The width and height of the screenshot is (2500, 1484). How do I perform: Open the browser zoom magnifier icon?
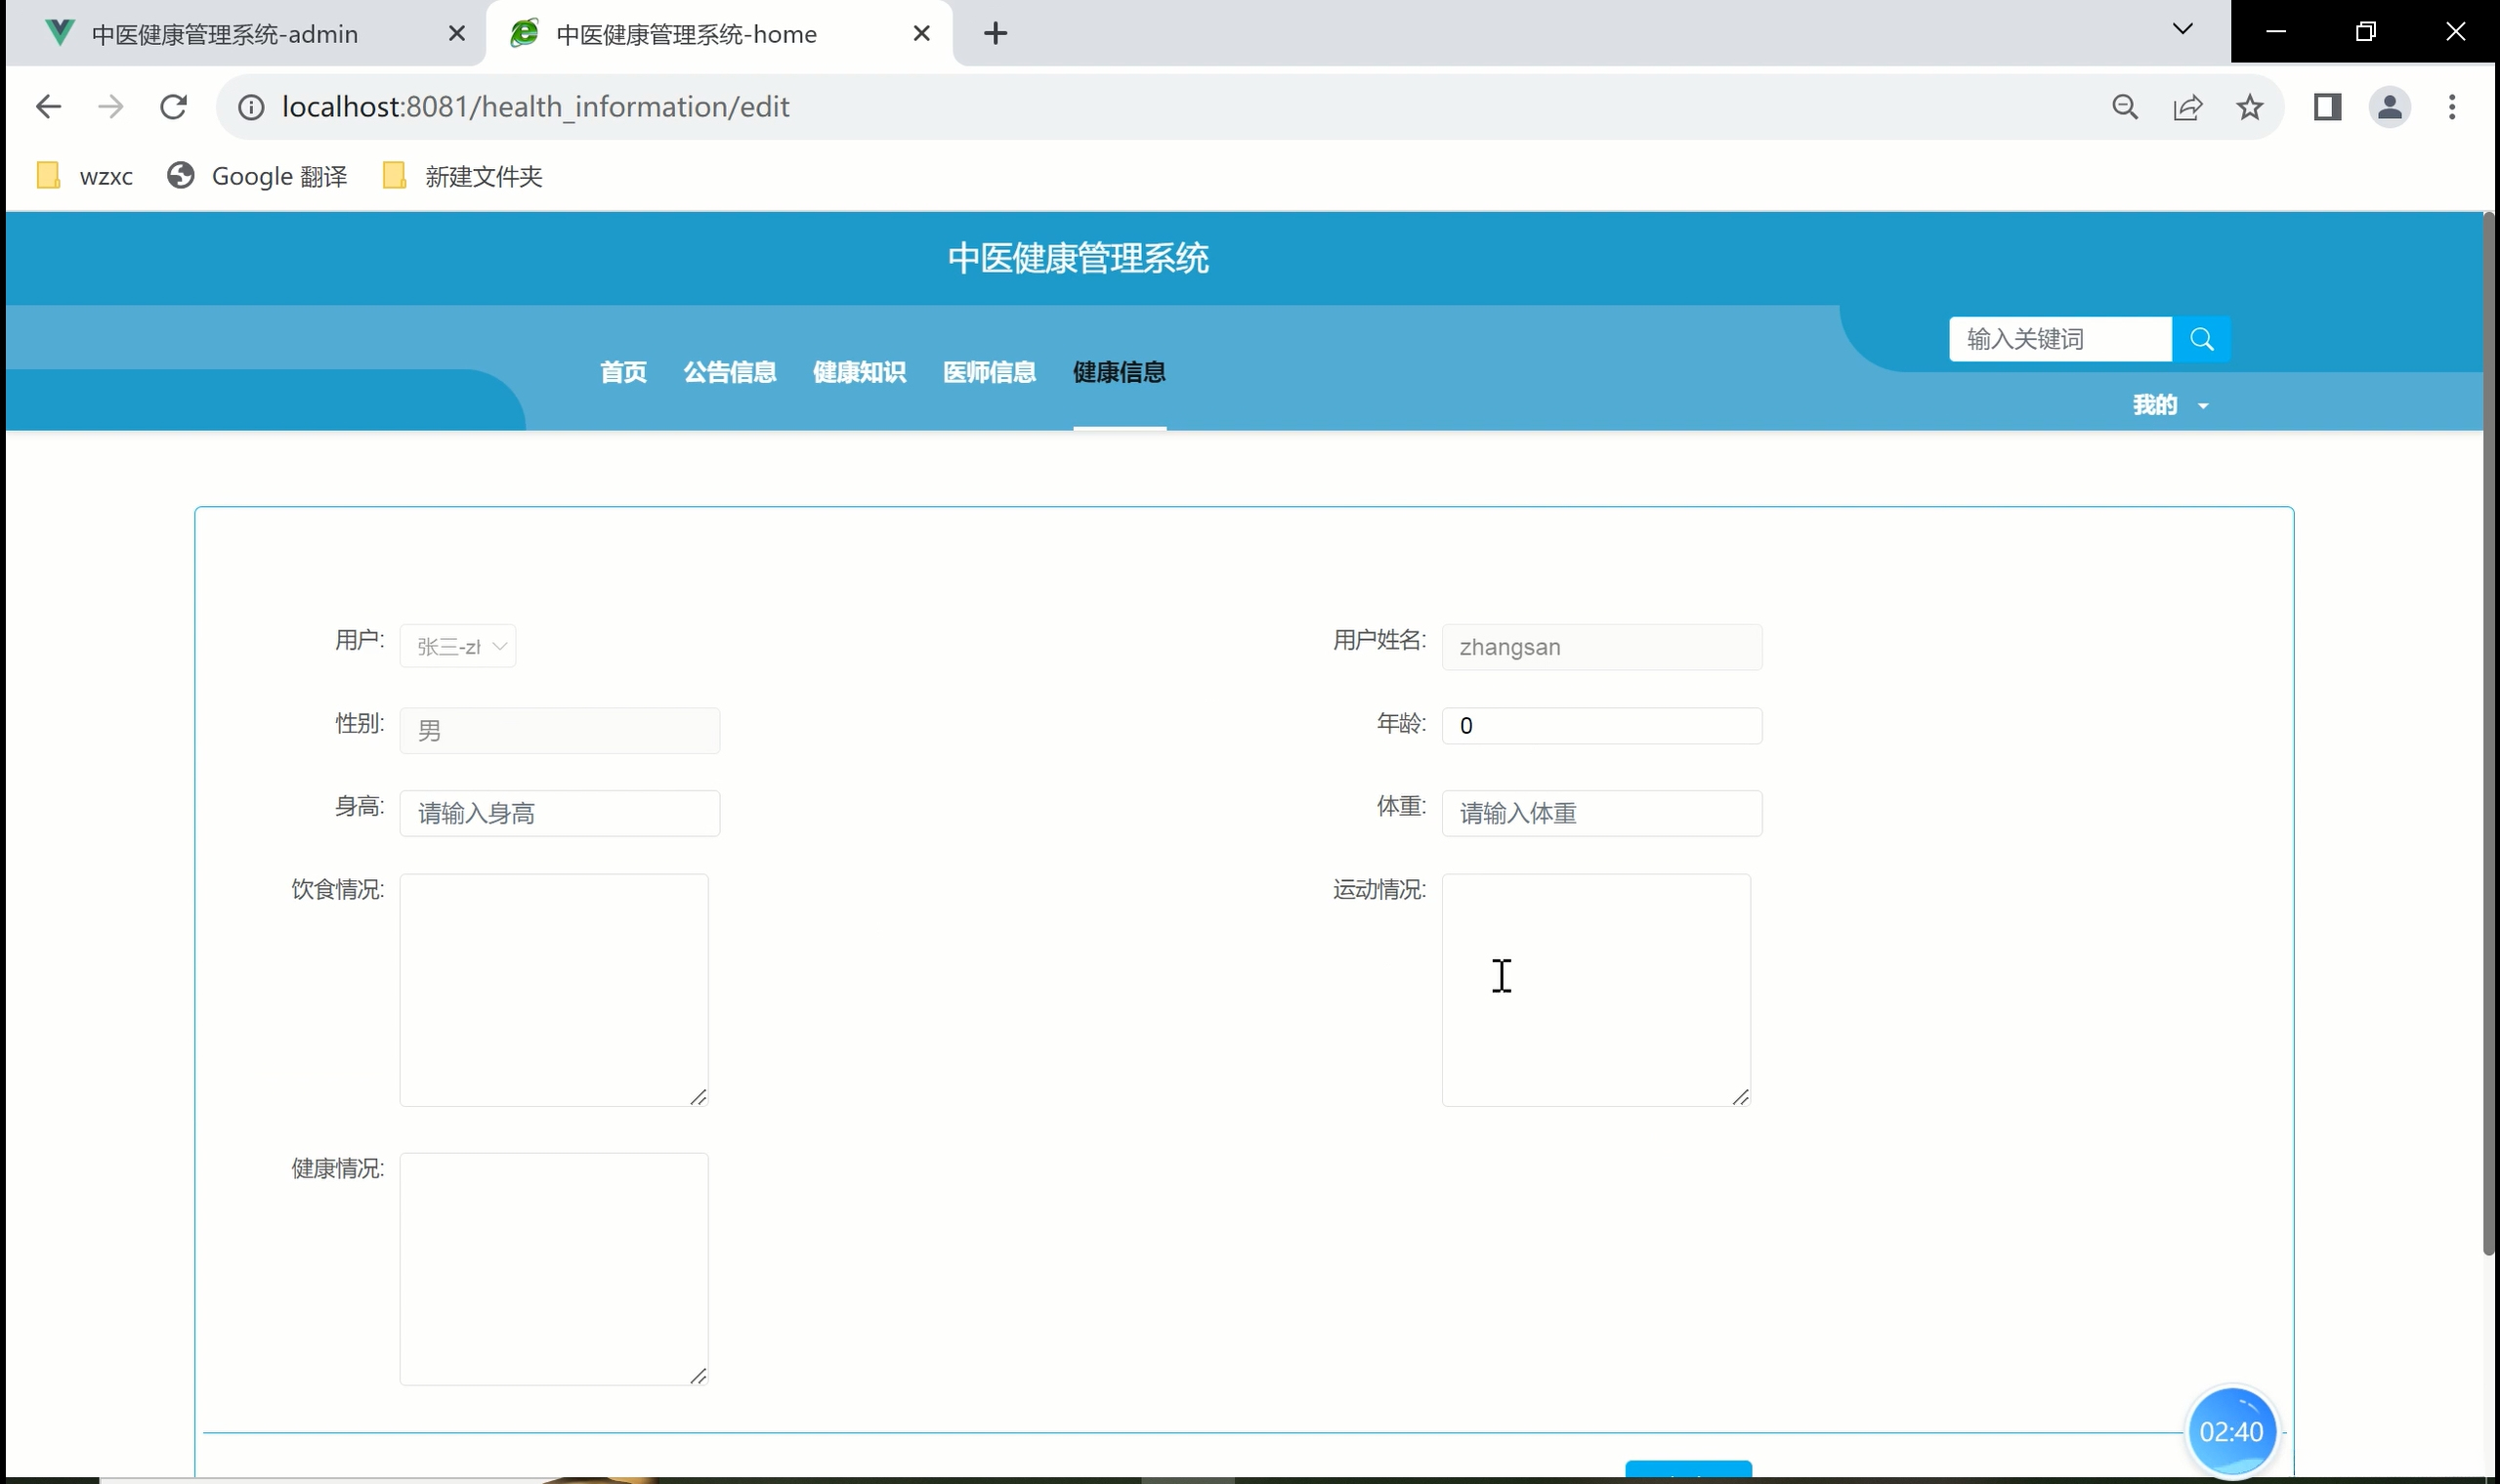[x=2125, y=107]
